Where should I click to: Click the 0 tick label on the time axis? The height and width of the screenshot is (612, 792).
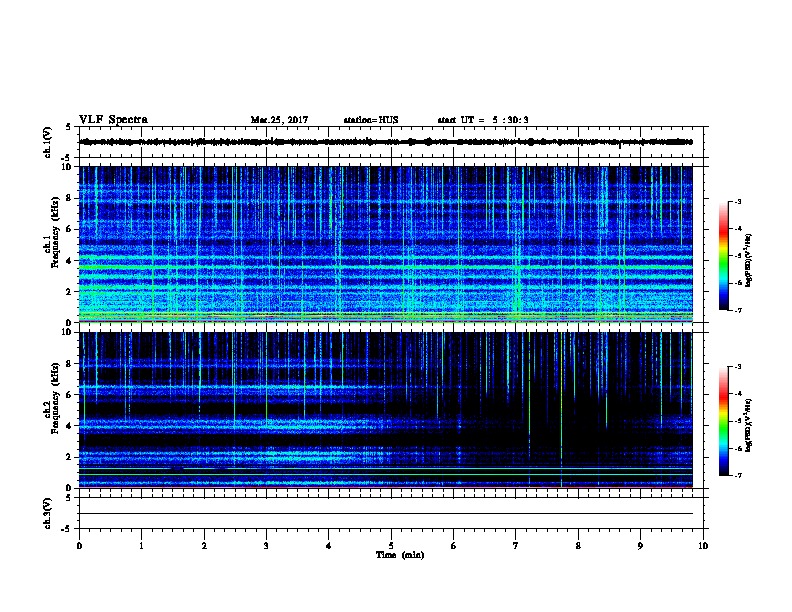click(79, 546)
